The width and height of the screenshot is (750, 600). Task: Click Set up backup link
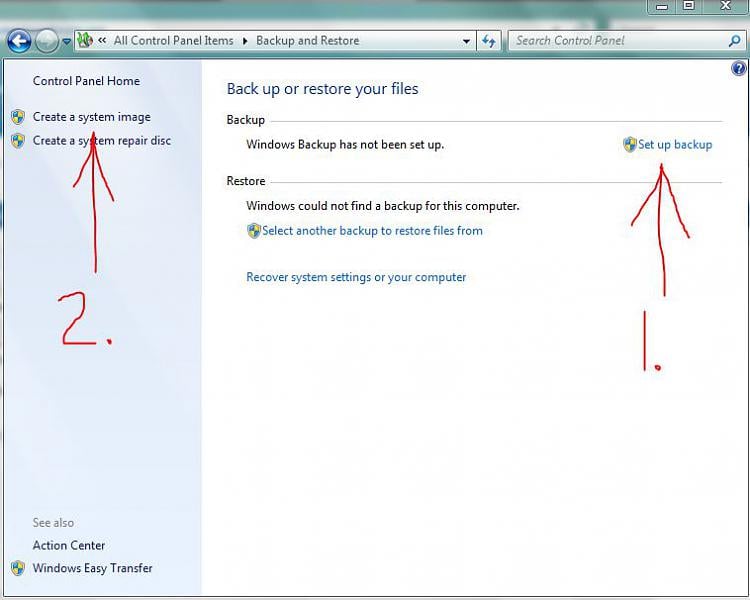click(675, 144)
